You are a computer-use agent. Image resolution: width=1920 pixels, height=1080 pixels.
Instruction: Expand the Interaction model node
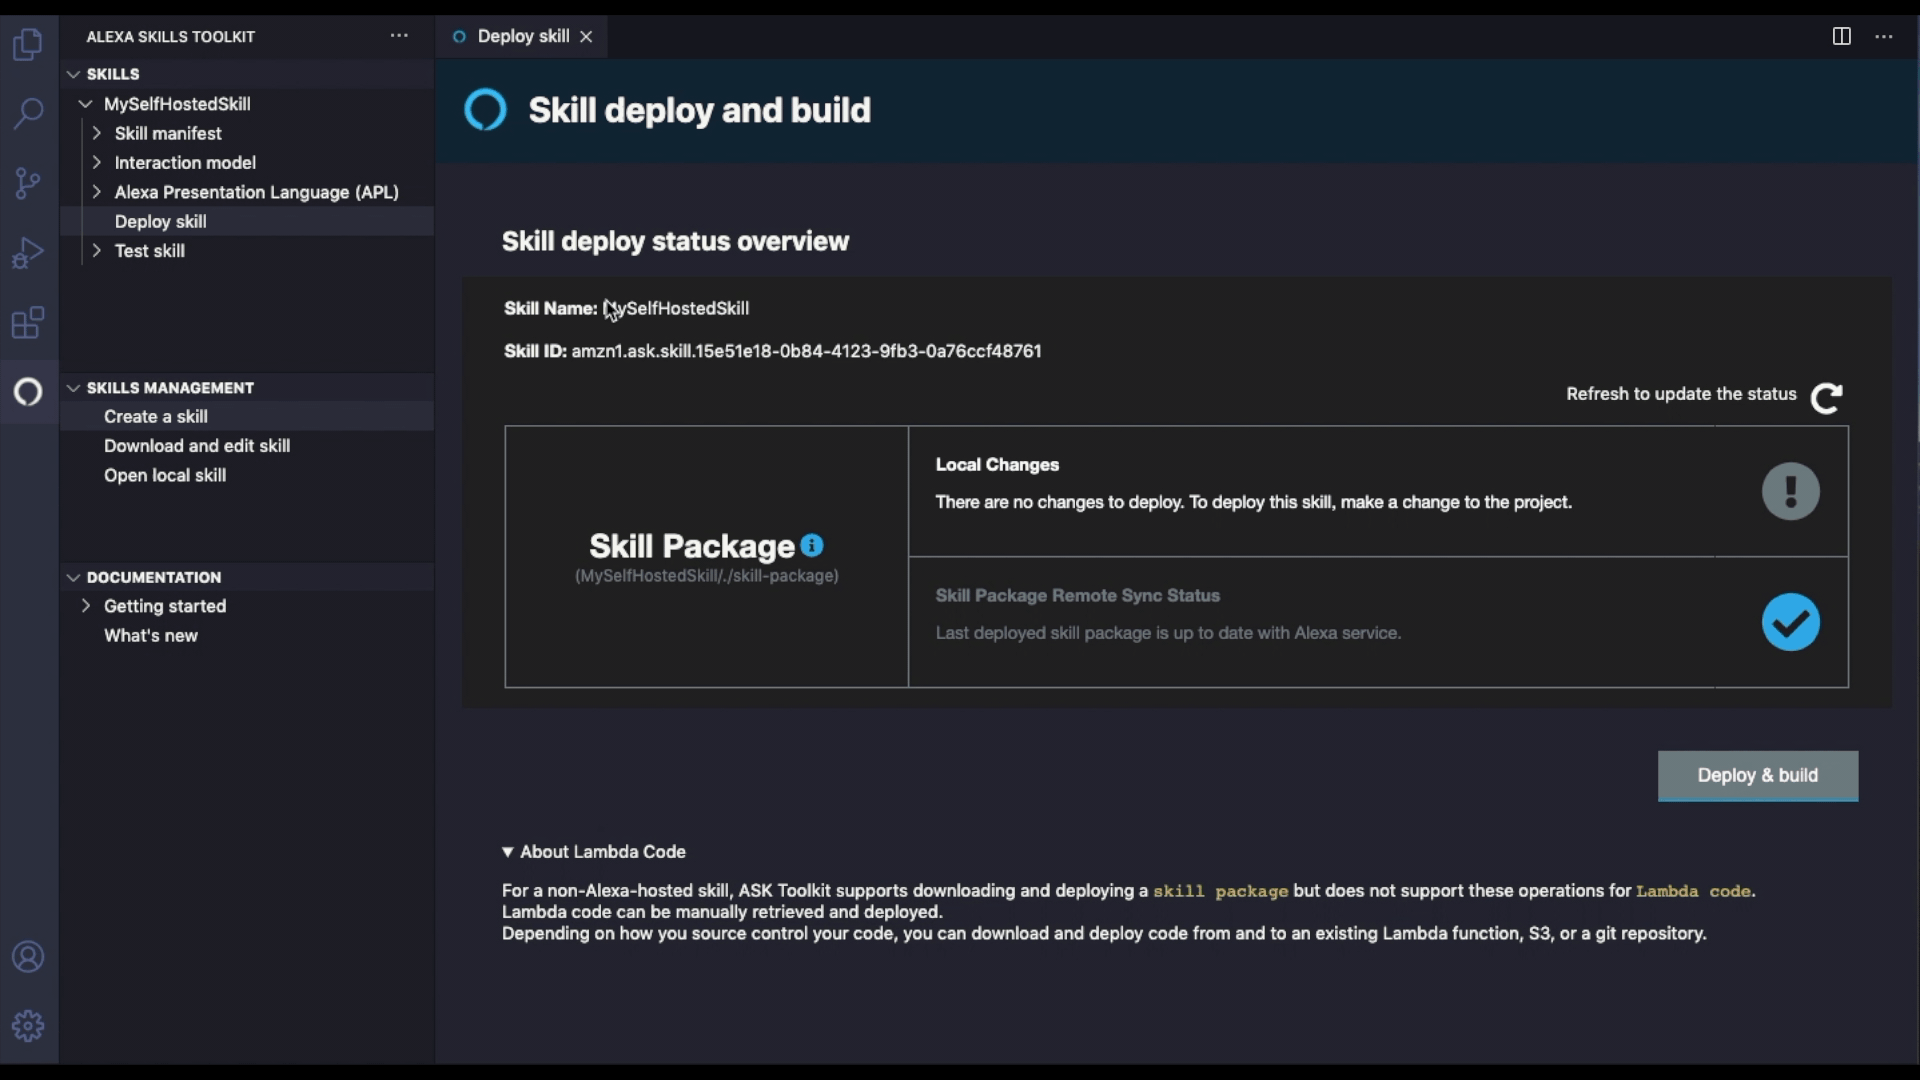pyautogui.click(x=97, y=162)
